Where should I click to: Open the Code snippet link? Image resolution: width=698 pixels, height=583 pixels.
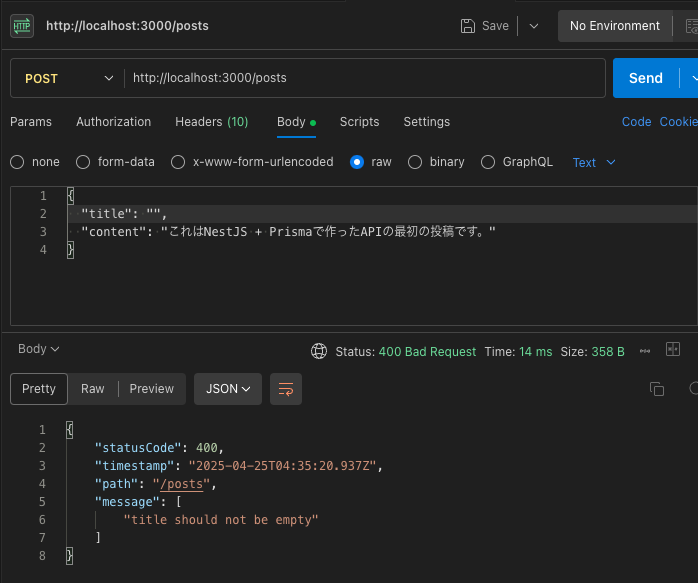click(636, 122)
